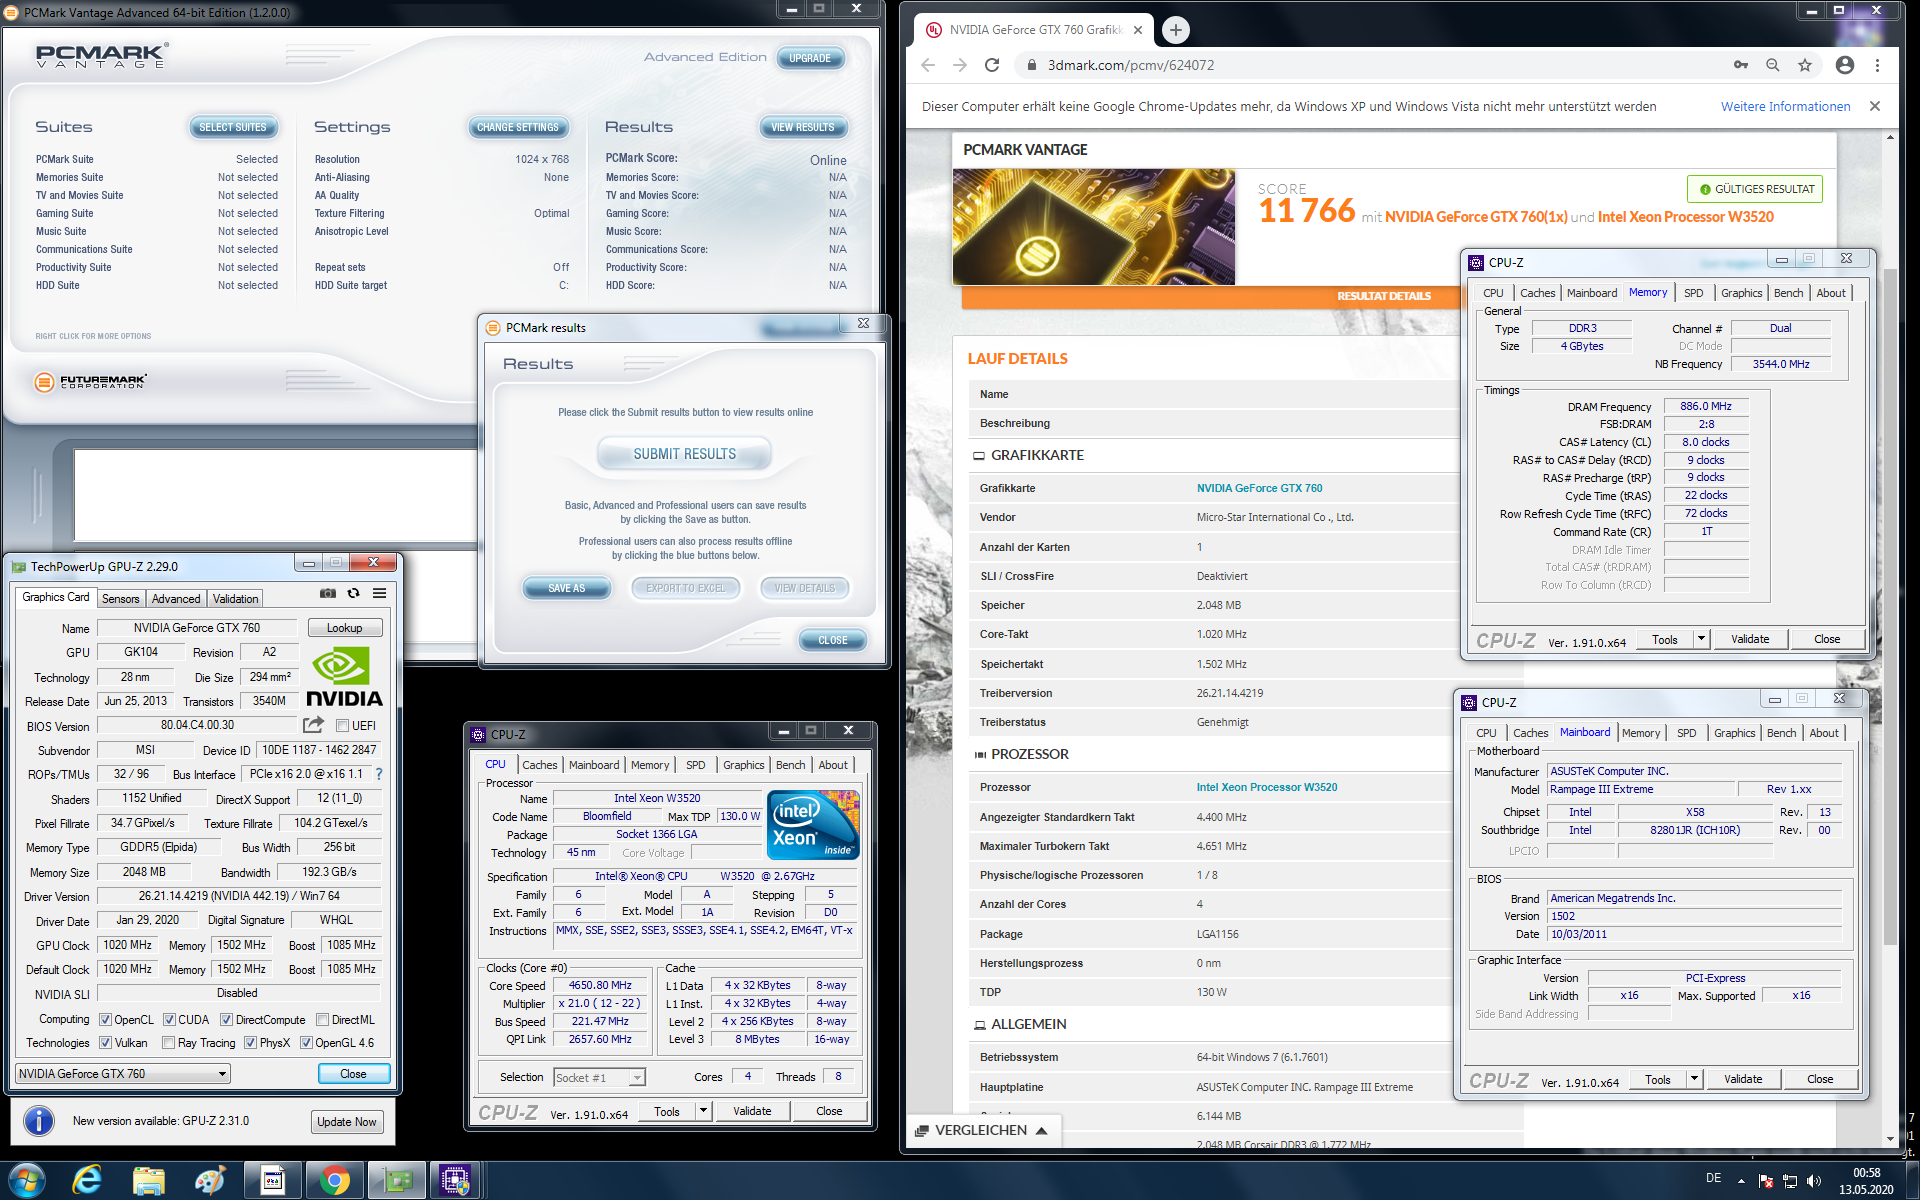Switch to the Advanced tab in GPU-Z

(x=176, y=599)
